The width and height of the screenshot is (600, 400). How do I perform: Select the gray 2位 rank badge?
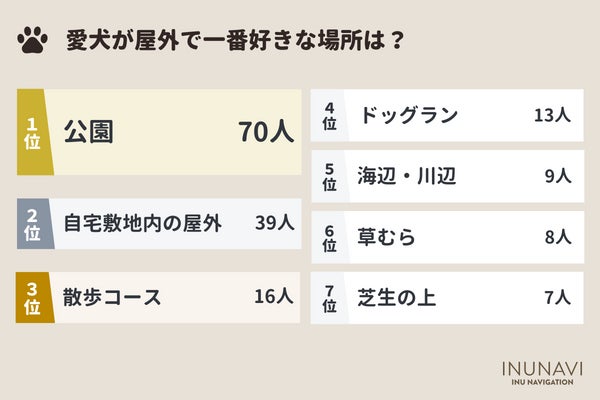(x=31, y=223)
